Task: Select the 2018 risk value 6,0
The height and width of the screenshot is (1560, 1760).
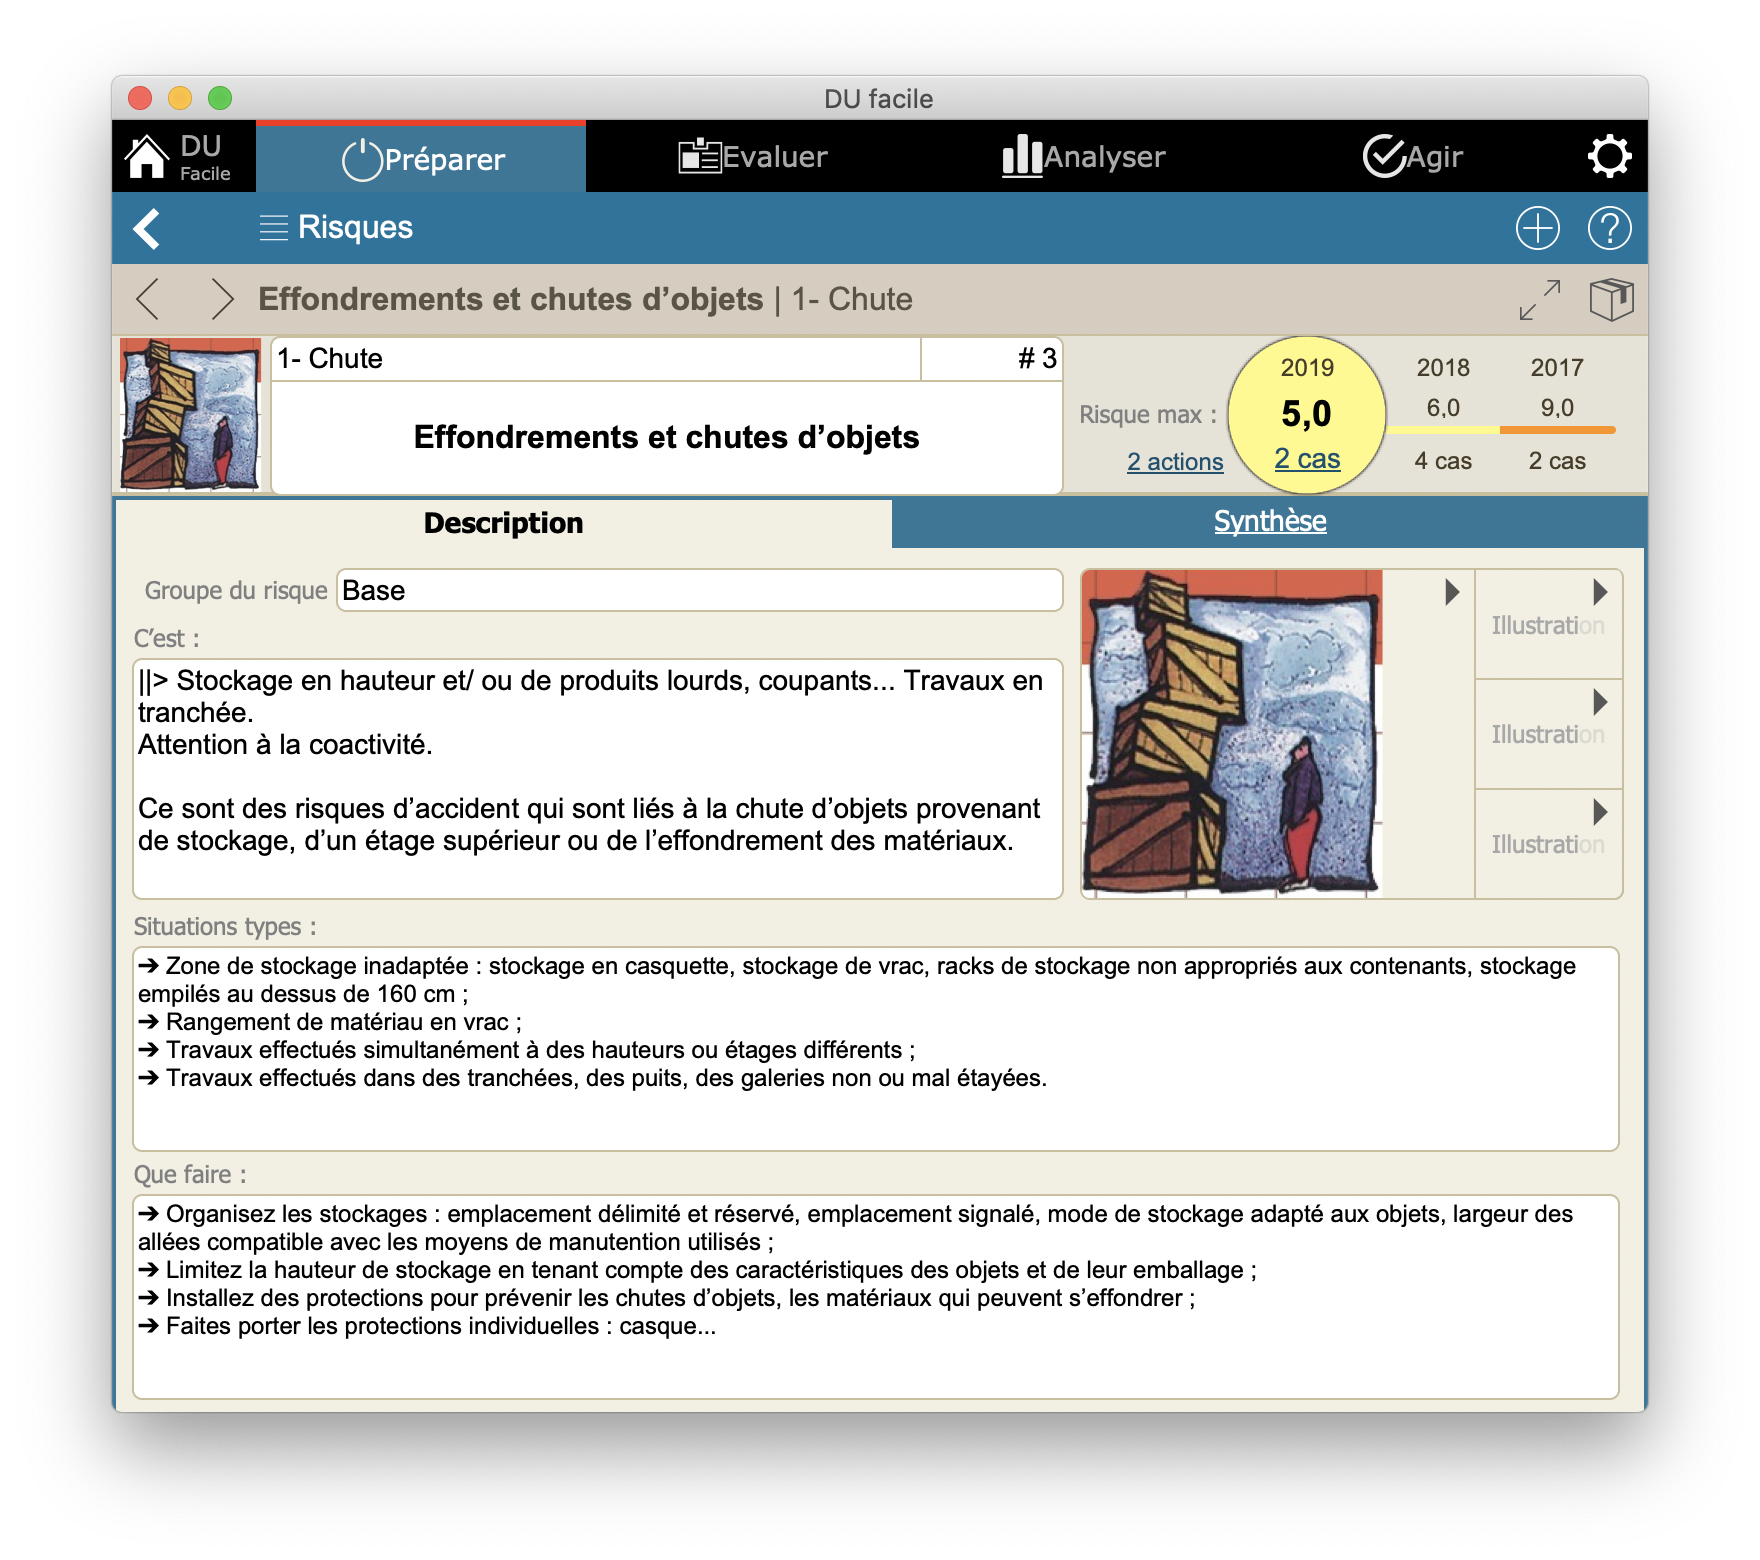Action: pos(1443,408)
